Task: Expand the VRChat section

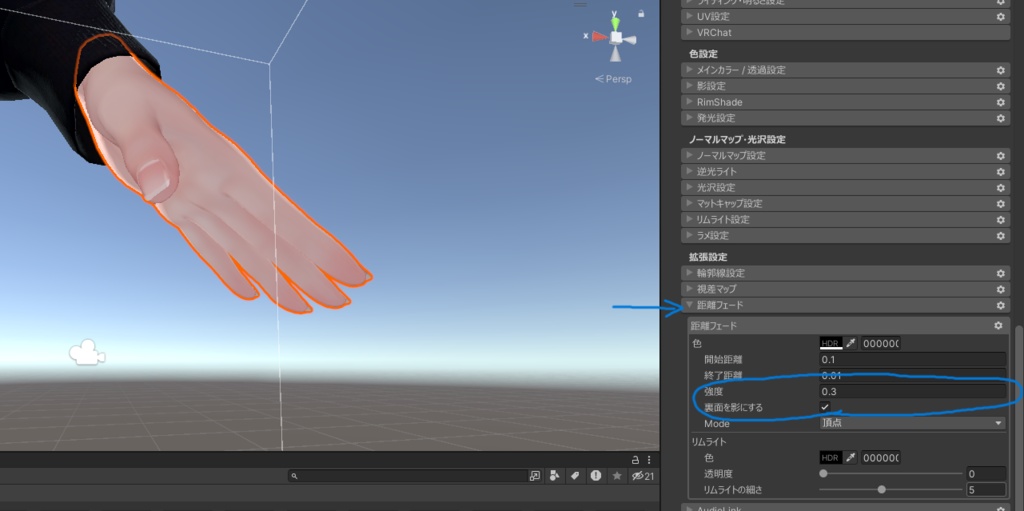Action: (x=846, y=32)
